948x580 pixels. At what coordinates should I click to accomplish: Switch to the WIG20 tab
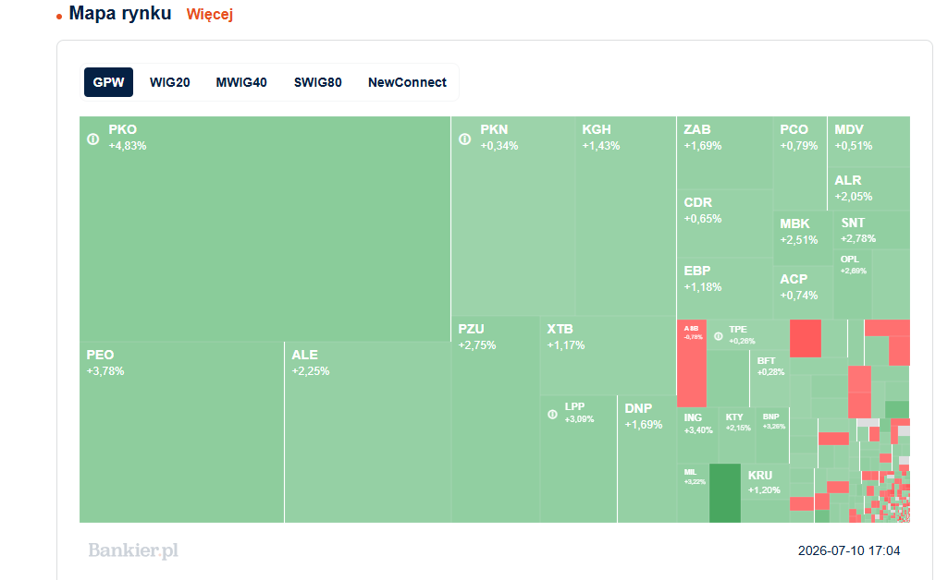[170, 82]
